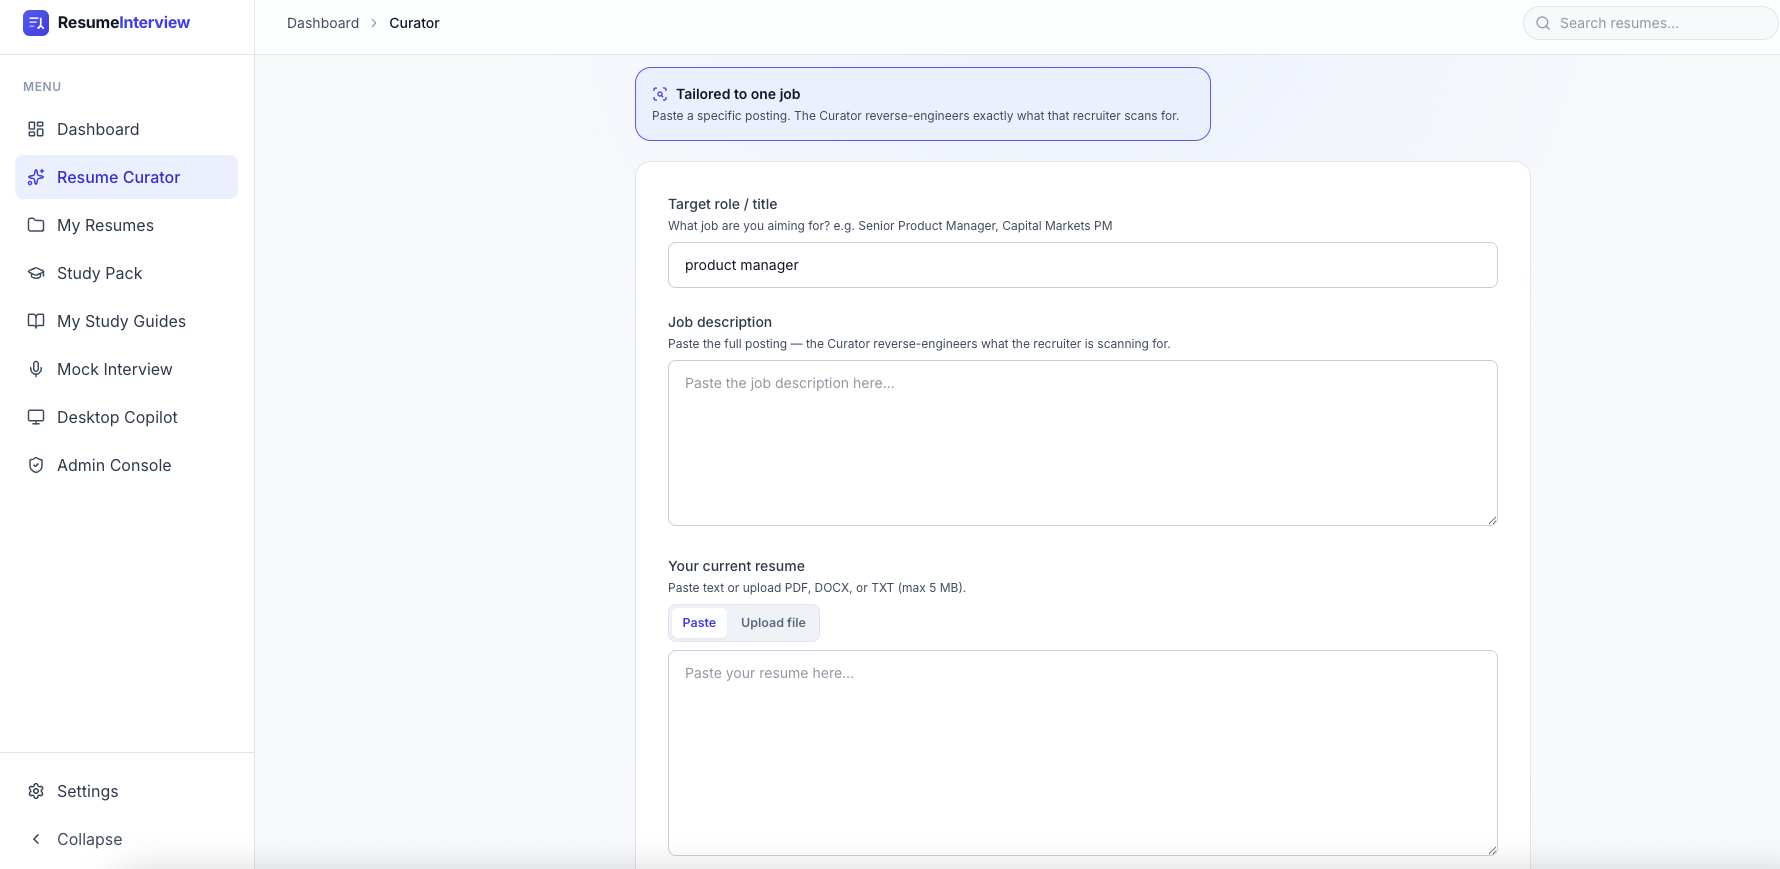The image size is (1780, 869).
Task: Start Mock Interview from the menu
Action: (126, 369)
